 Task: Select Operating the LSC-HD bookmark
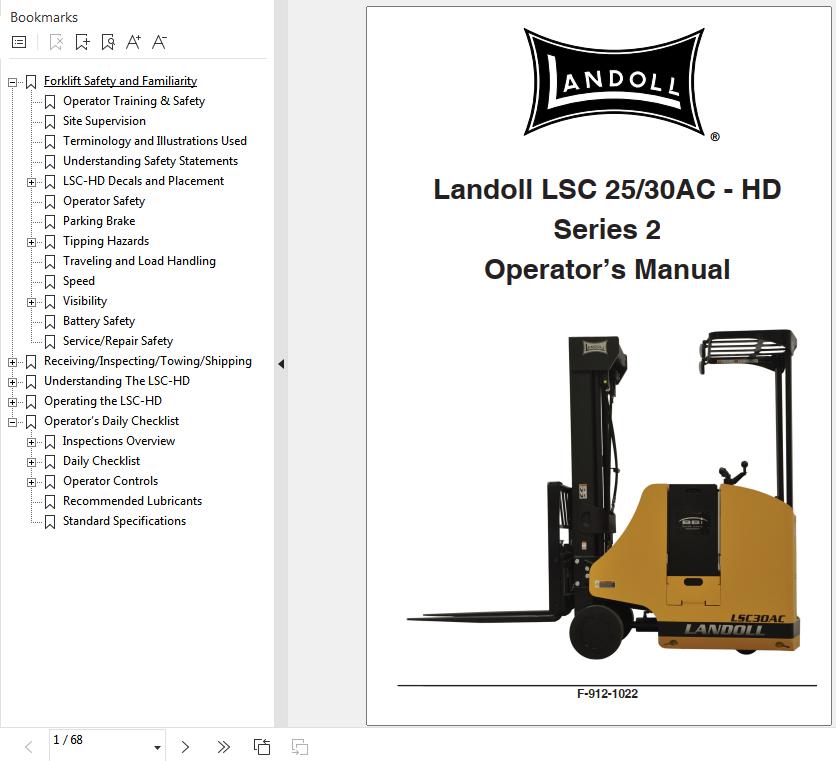(102, 401)
